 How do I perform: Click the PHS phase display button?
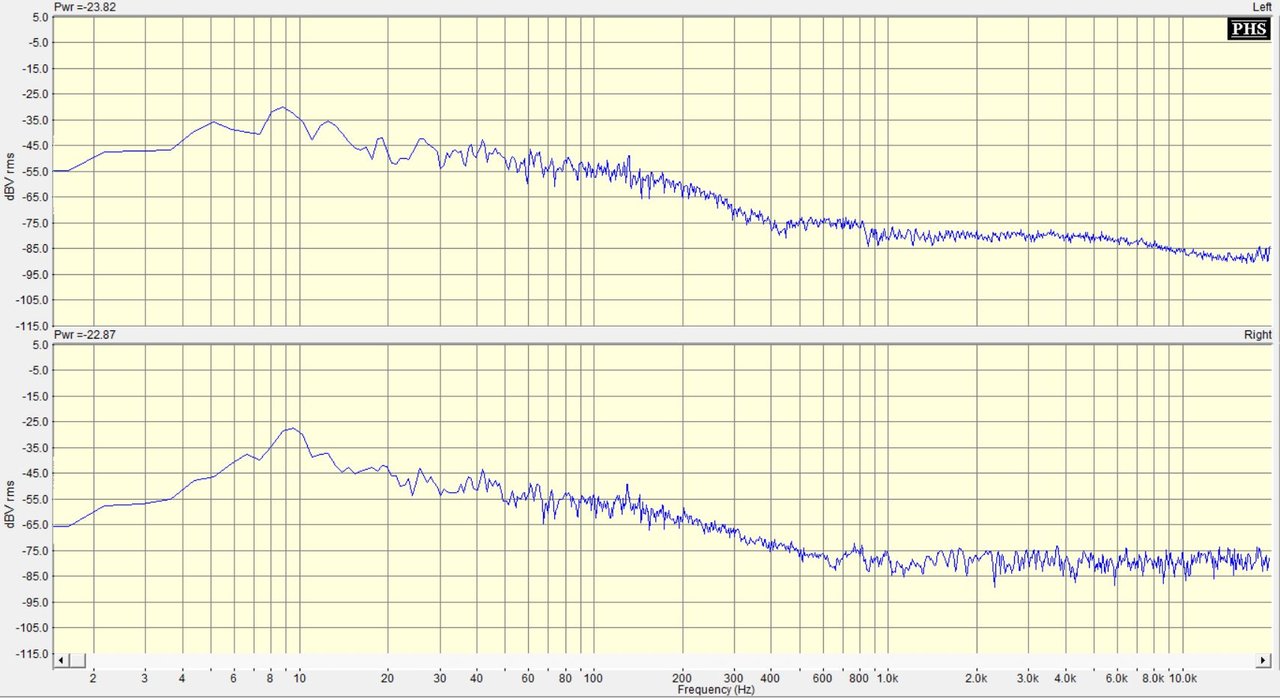coord(1248,30)
